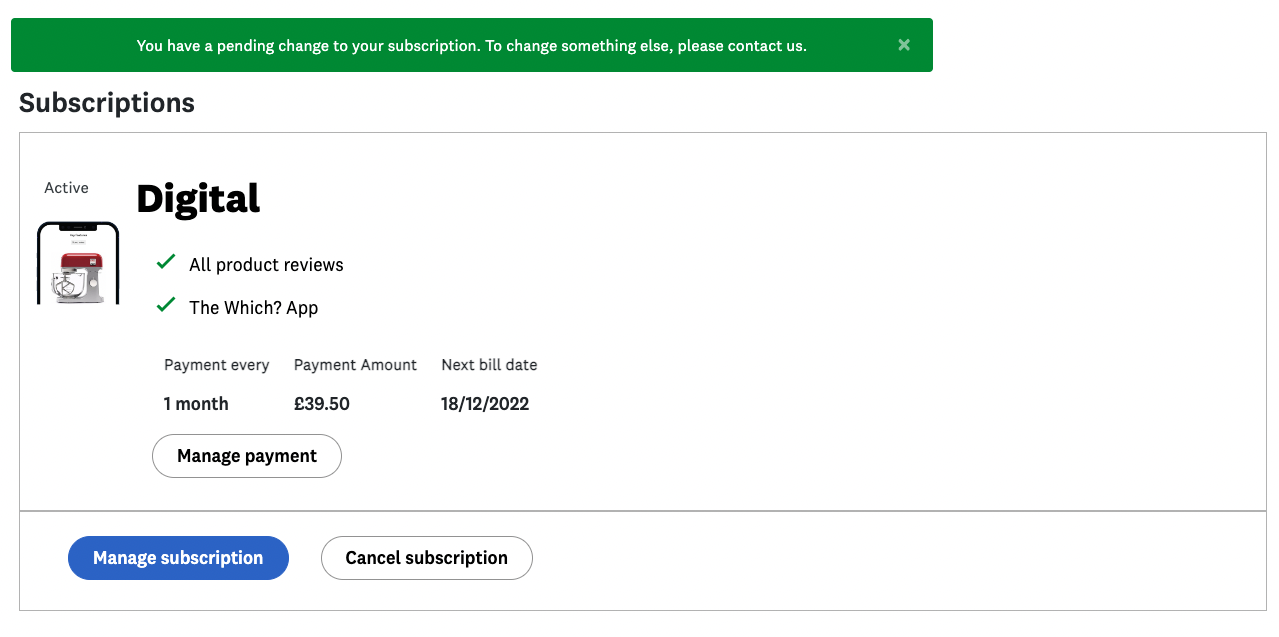
Task: Cancel the Digital subscription
Action: 426,557
